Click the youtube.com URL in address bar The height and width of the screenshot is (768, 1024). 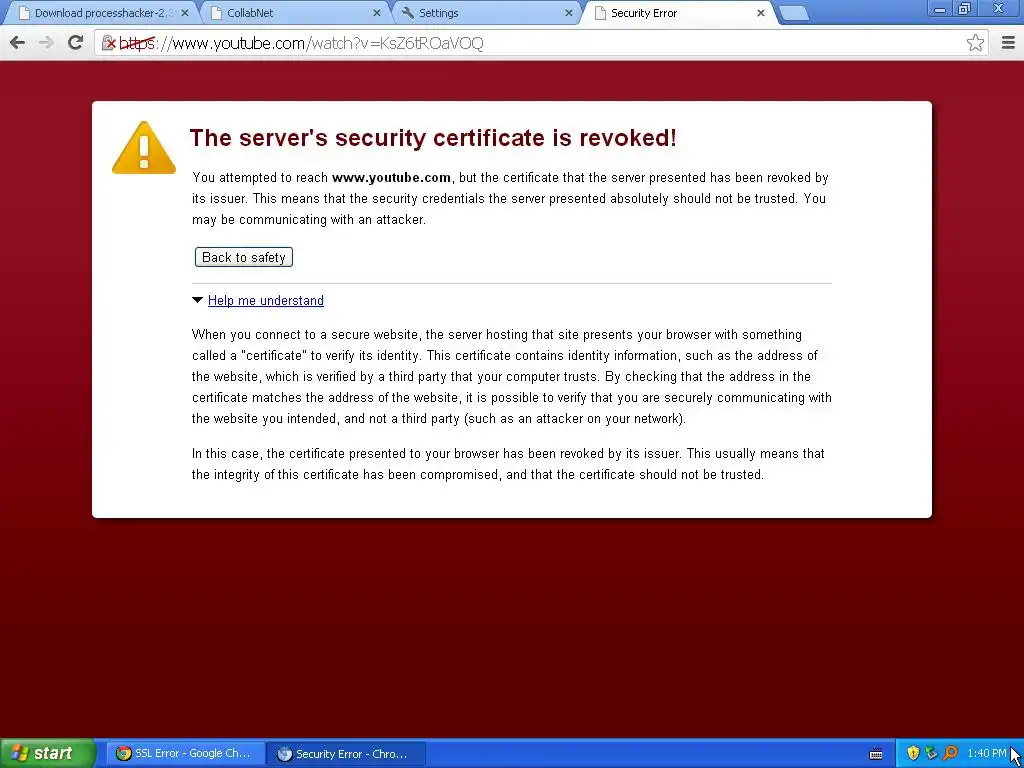[300, 44]
